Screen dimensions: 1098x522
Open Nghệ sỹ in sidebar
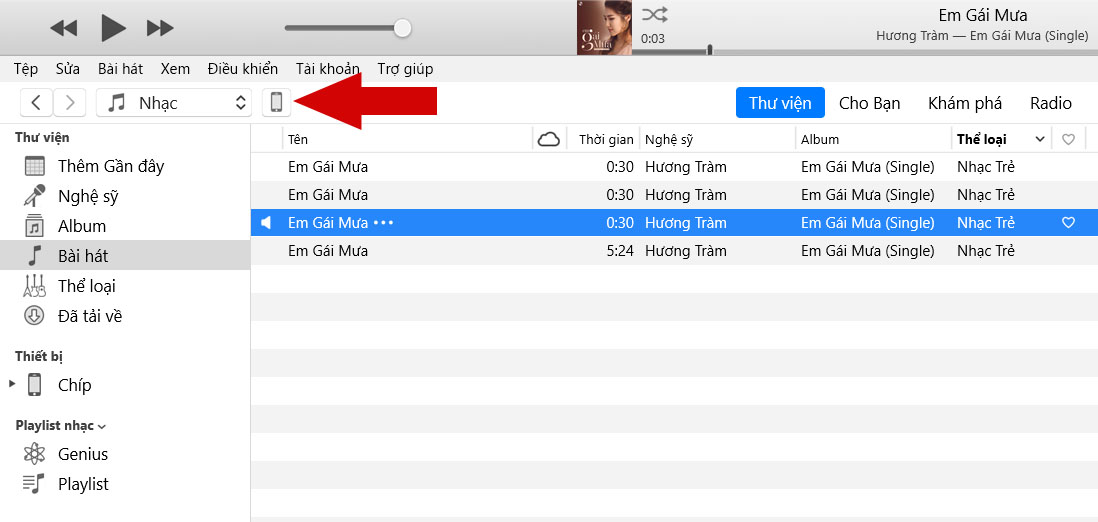coord(88,196)
